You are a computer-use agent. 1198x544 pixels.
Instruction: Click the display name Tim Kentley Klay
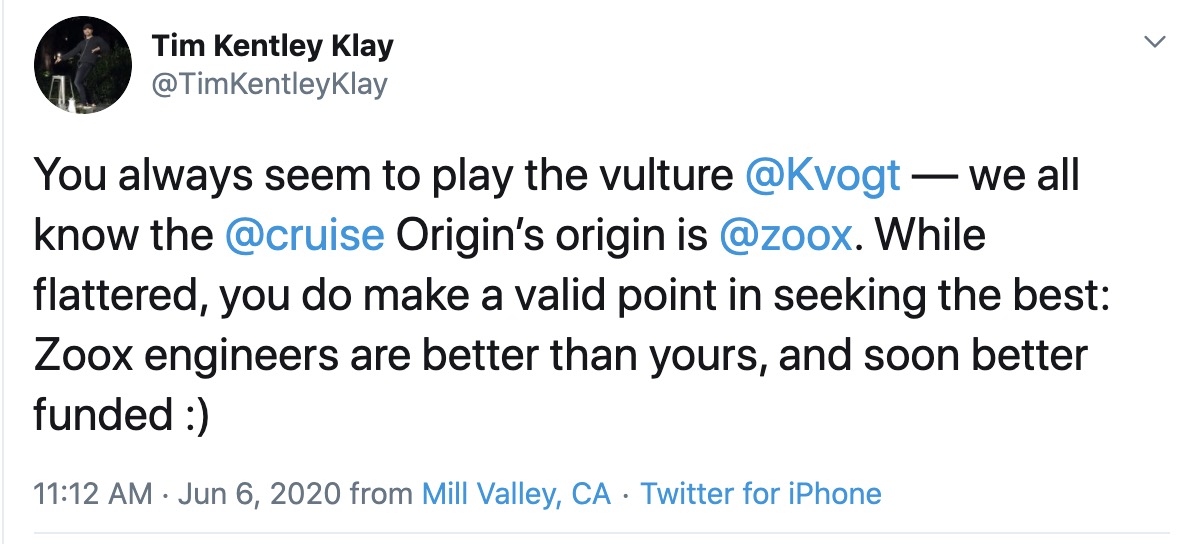[x=272, y=46]
